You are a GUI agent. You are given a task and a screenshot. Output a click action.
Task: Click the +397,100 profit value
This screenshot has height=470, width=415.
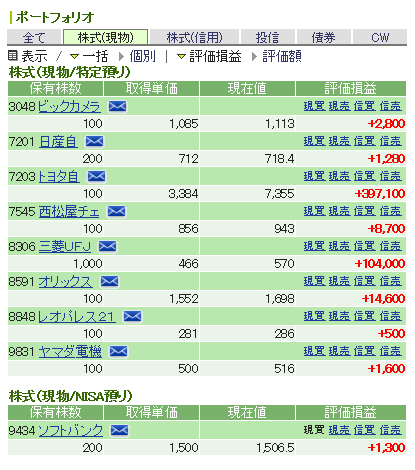tap(380, 194)
